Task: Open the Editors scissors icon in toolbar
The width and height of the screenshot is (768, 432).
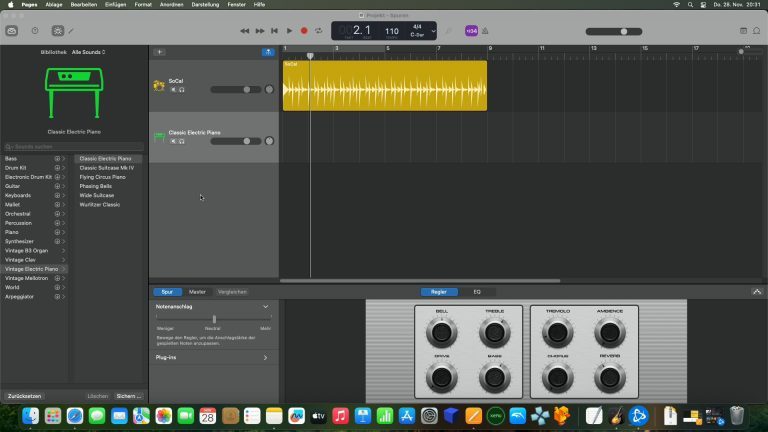Action: pos(72,31)
